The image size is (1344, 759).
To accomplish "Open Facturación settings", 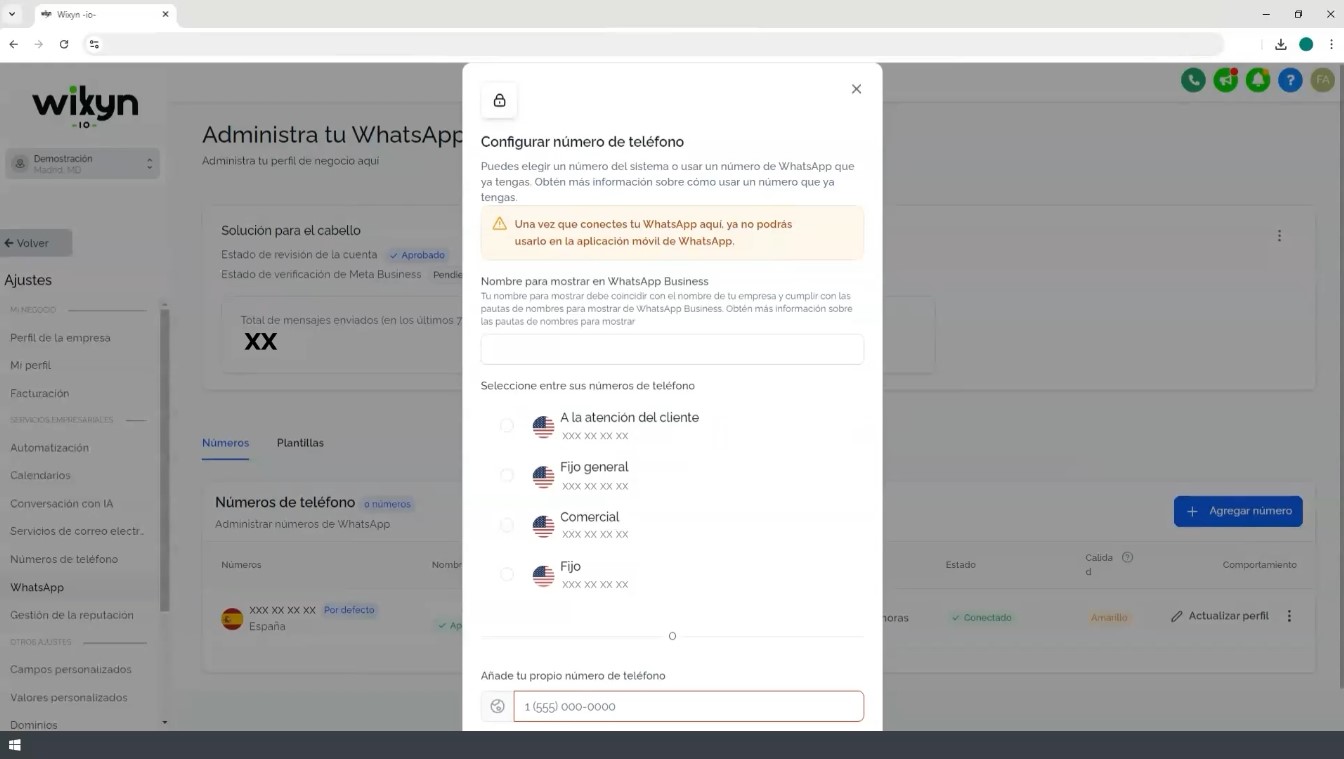I will (x=40, y=394).
